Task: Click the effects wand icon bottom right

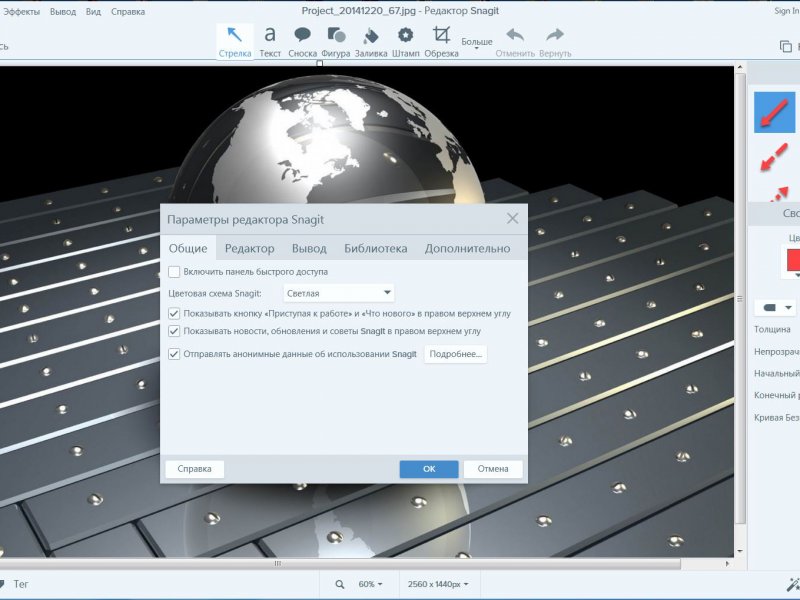Action: point(793,585)
